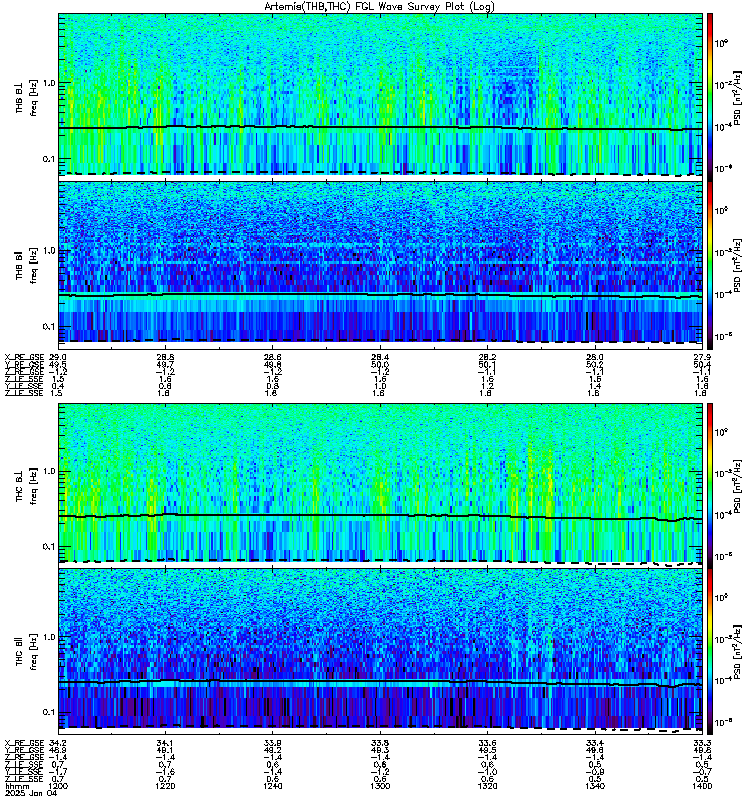Click the THB X_RE_GSE value '29.0'
This screenshot has width=750, height=800.
tap(58, 357)
